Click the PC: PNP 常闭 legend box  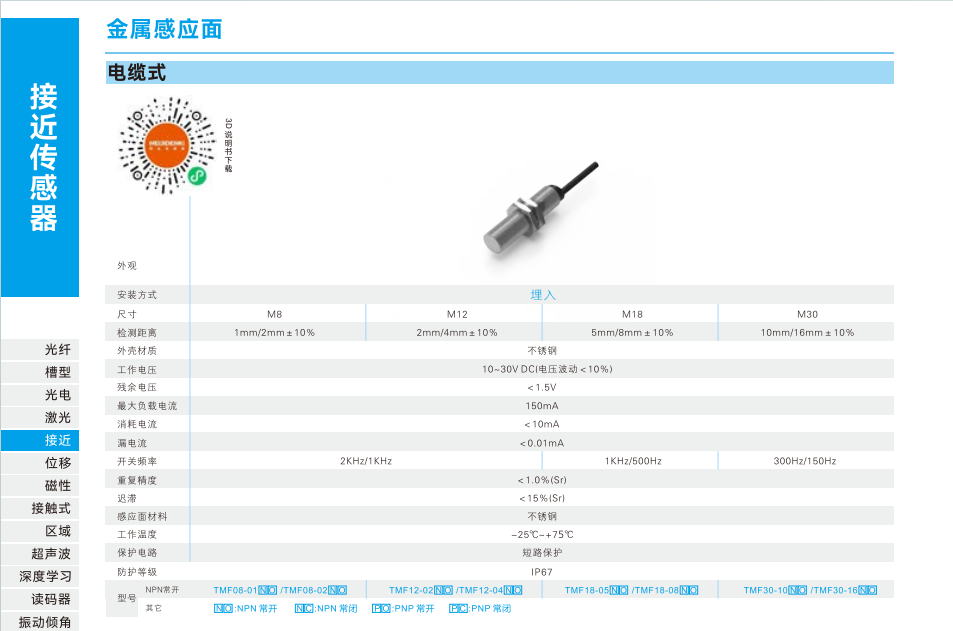pos(458,608)
